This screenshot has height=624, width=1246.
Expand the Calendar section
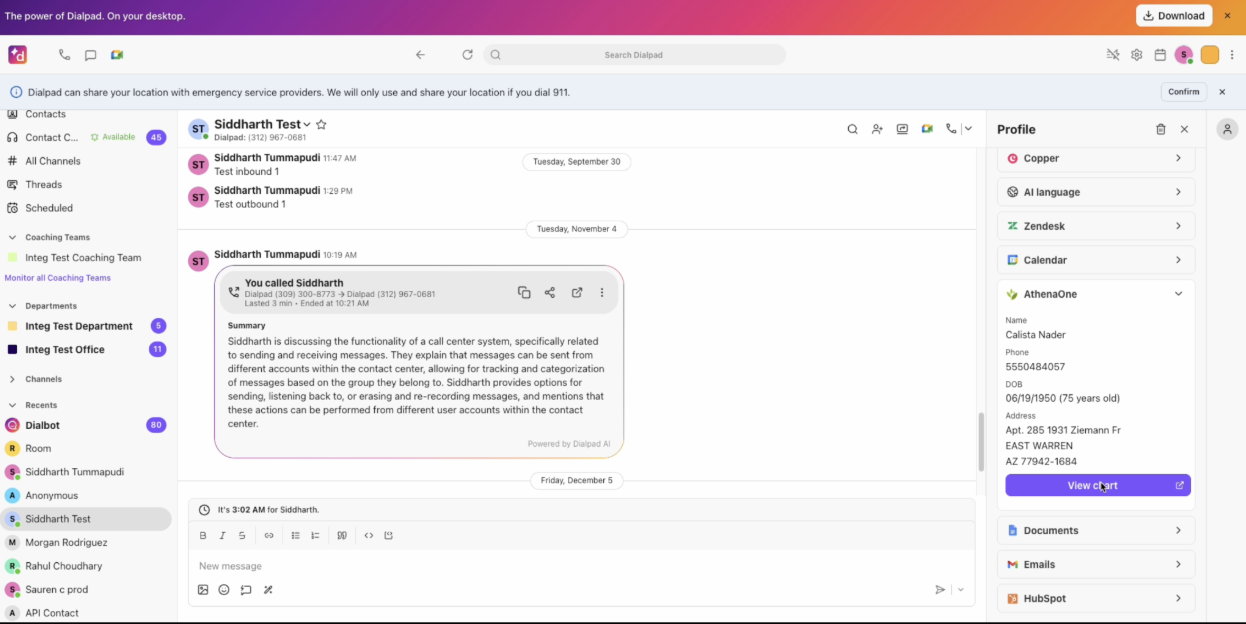click(1096, 260)
